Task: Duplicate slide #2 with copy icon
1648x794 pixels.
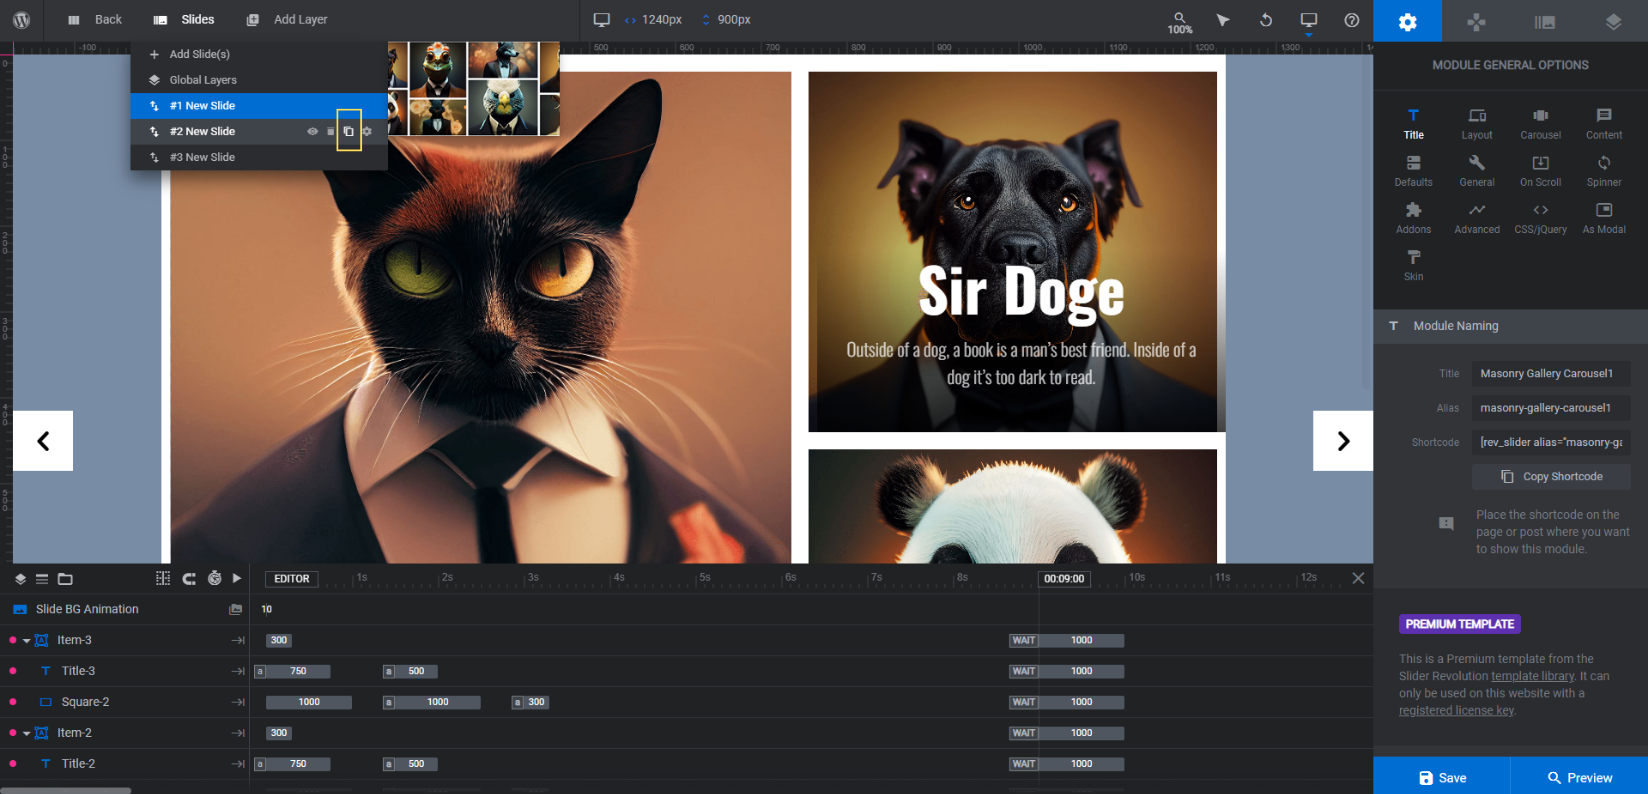Action: click(x=348, y=131)
